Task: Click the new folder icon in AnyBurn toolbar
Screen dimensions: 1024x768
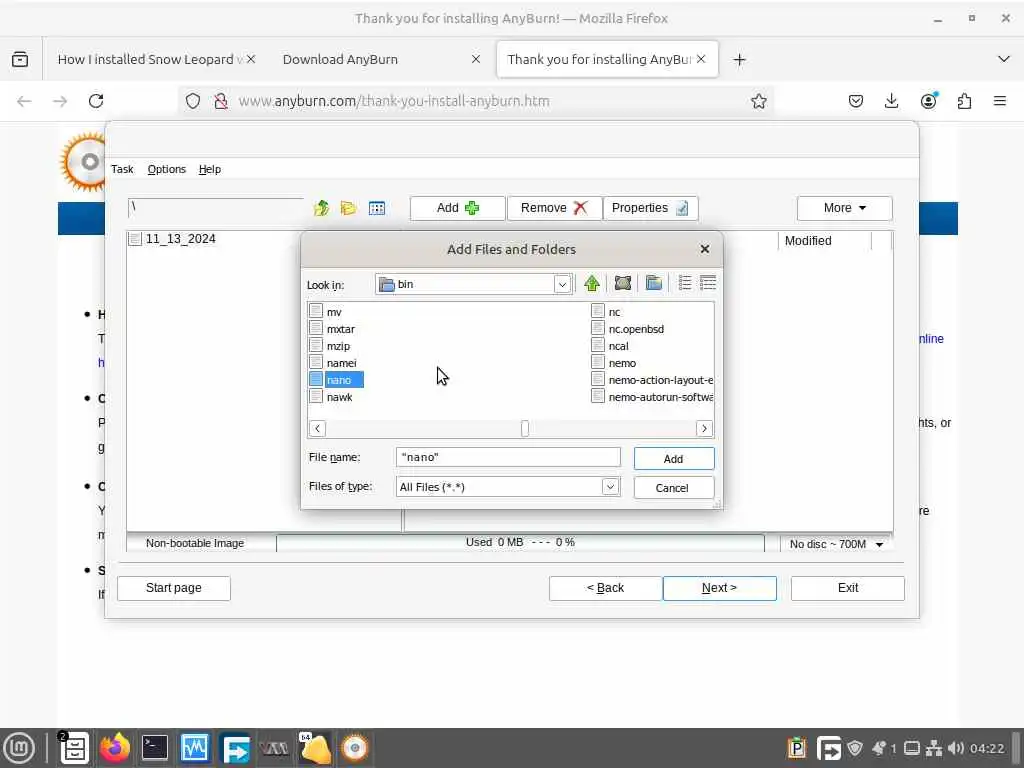Action: 349,208
